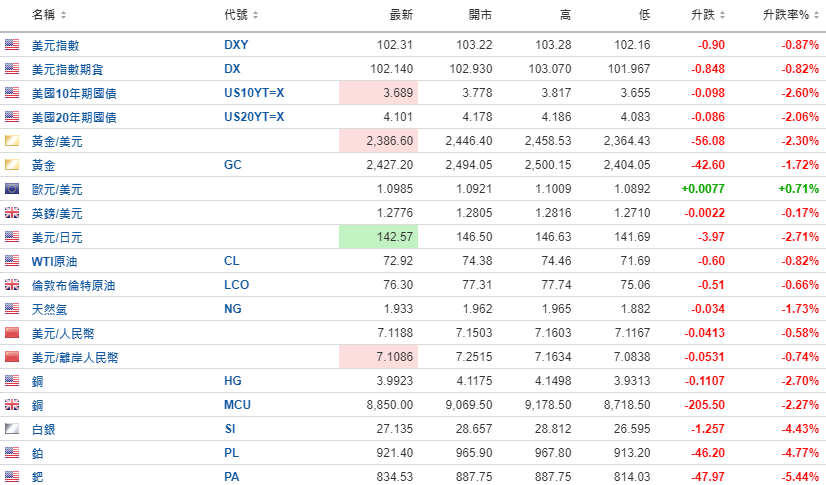Click the gold bar icon beside 黃金/美元
The image size is (826, 485).
pos(12,141)
